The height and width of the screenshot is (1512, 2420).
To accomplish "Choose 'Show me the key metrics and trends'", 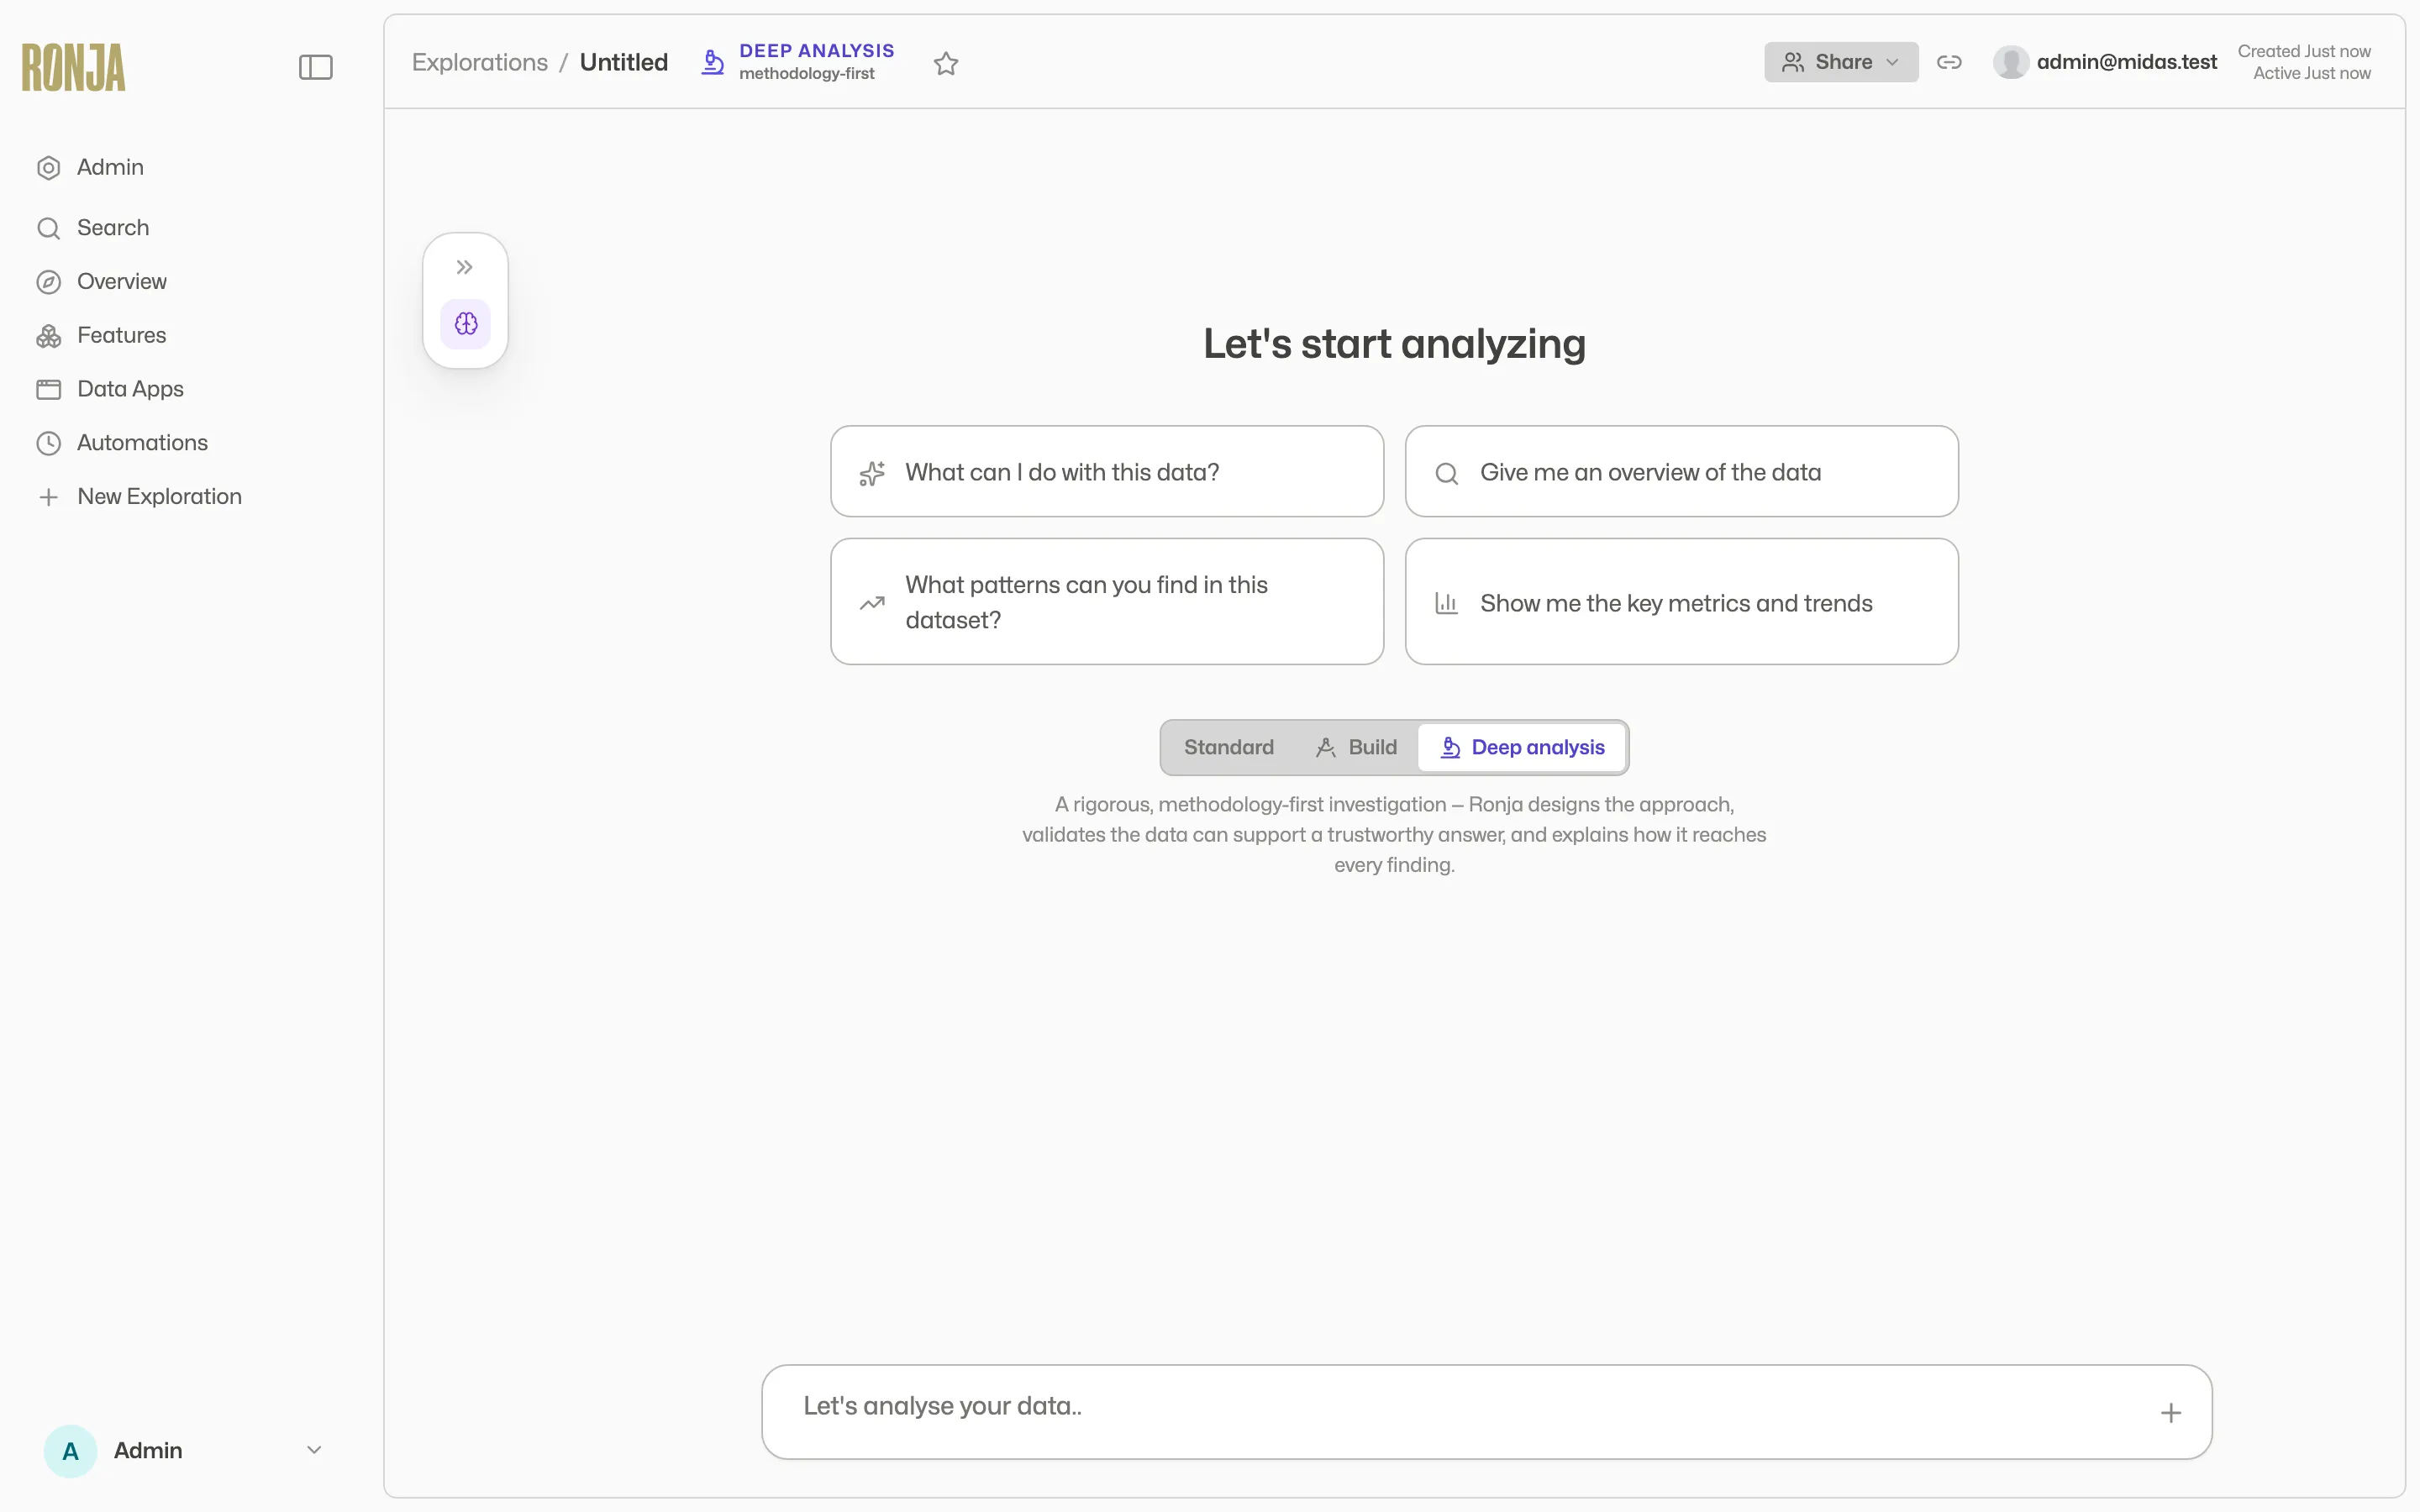I will pos(1682,602).
